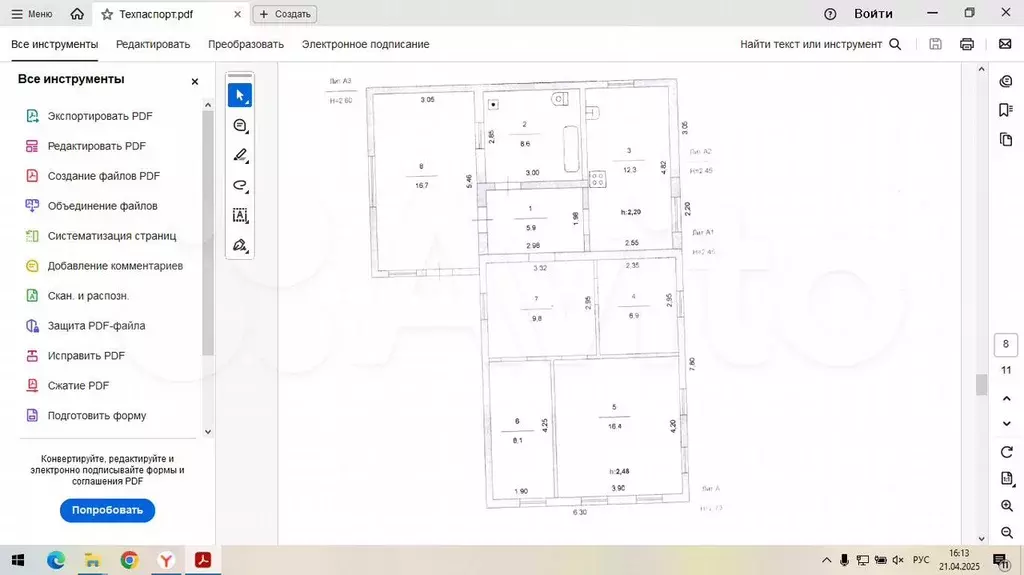Click the home icon
The image size is (1024, 575).
(x=77, y=14)
